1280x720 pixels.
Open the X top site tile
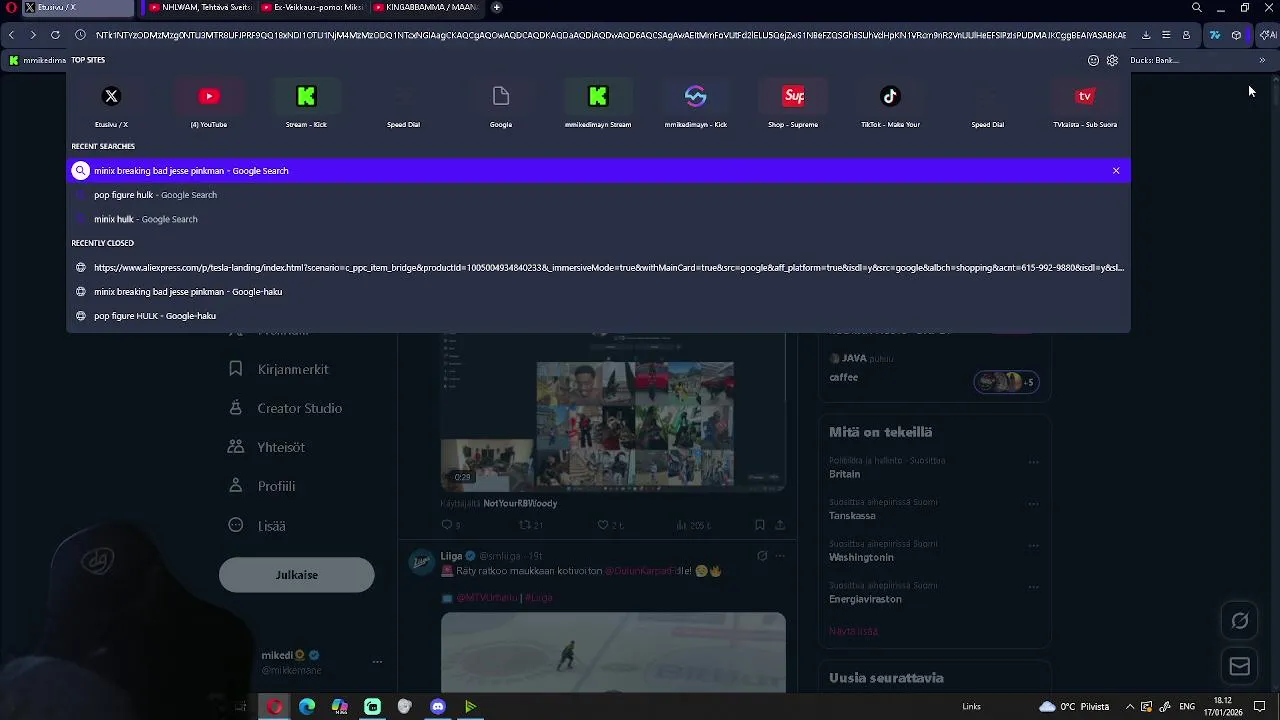(111, 105)
